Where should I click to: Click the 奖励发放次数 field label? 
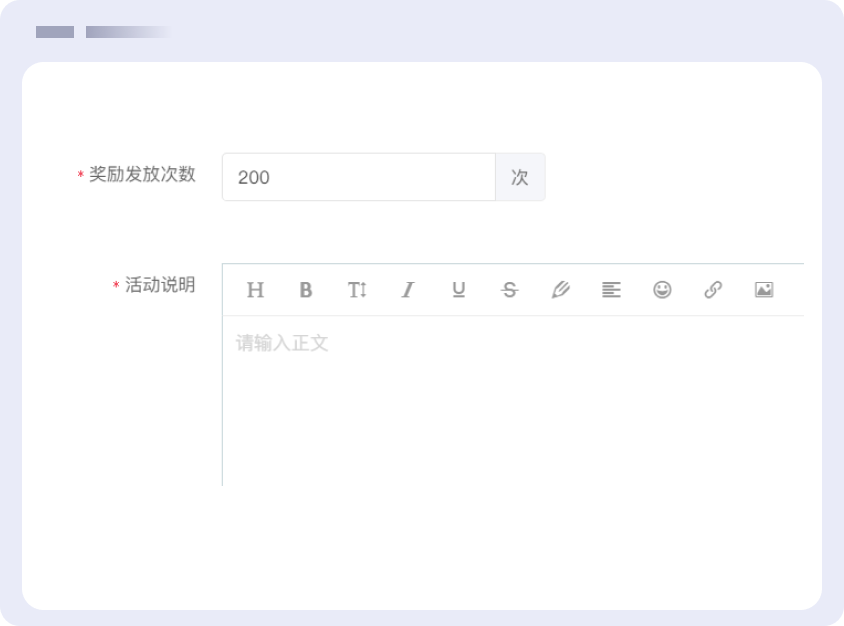(142, 174)
